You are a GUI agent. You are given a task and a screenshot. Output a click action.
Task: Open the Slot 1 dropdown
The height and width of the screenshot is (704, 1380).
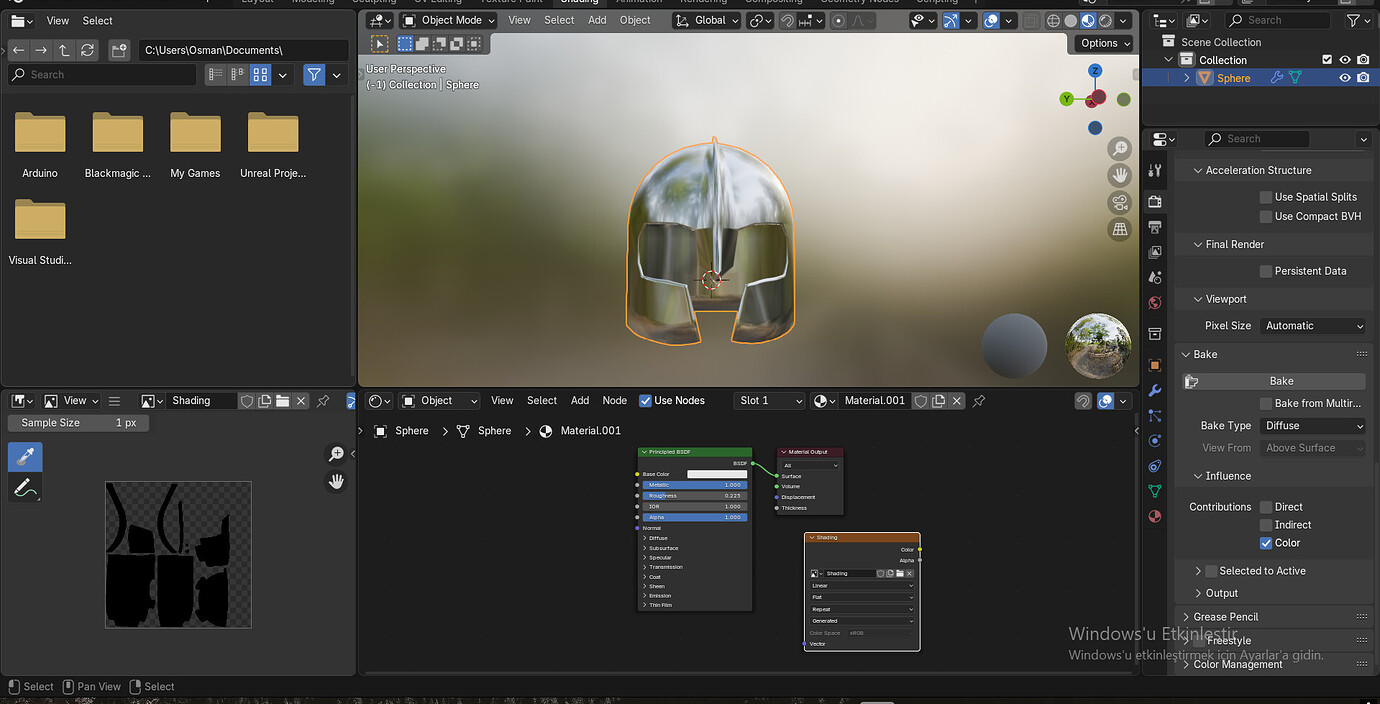(x=769, y=401)
